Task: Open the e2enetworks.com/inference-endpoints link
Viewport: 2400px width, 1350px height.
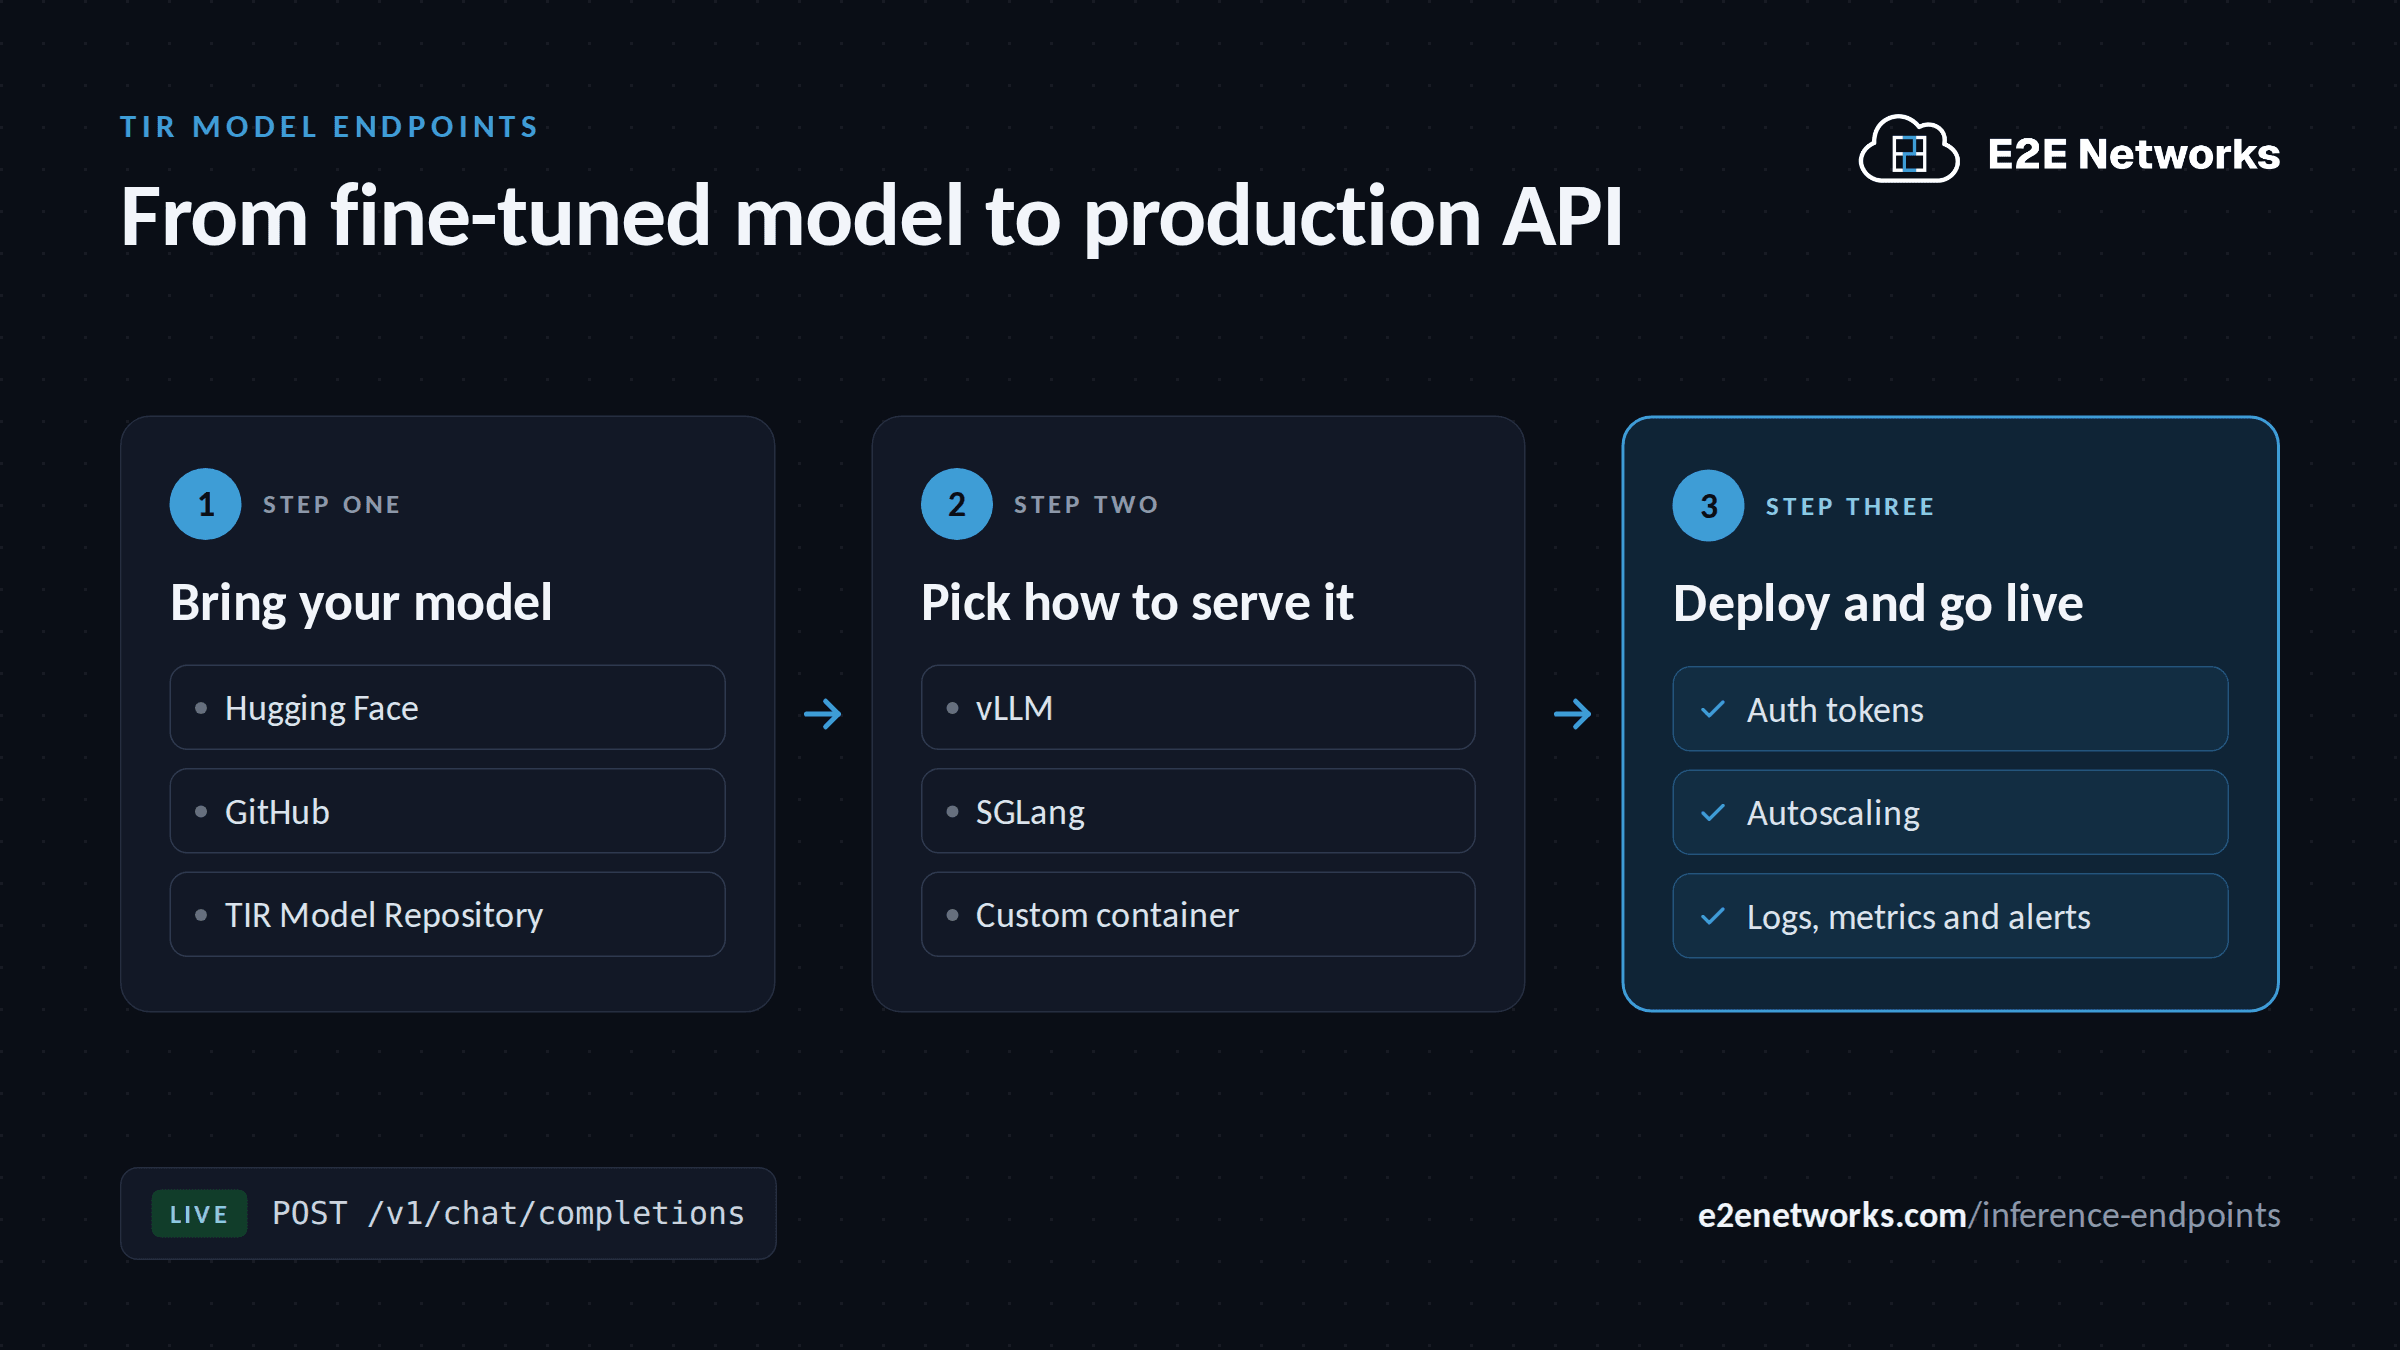Action: click(x=1989, y=1215)
